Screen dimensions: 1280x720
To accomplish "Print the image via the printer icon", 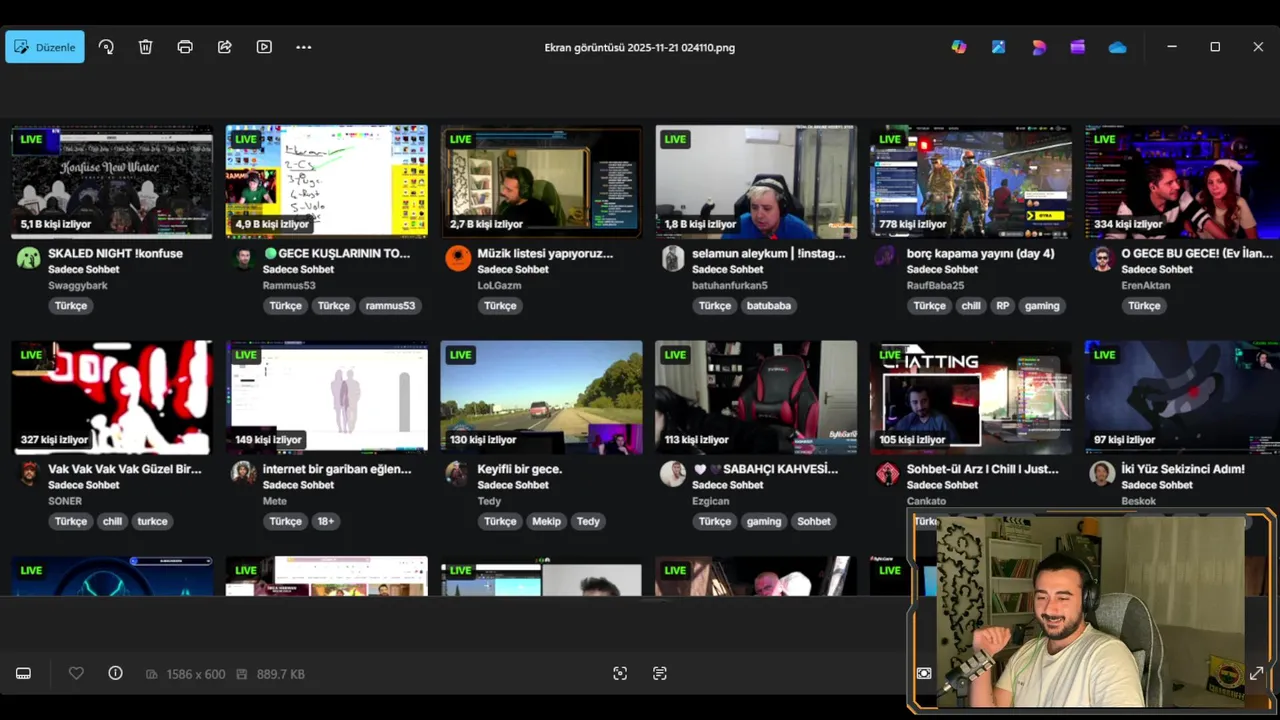I will coord(185,47).
